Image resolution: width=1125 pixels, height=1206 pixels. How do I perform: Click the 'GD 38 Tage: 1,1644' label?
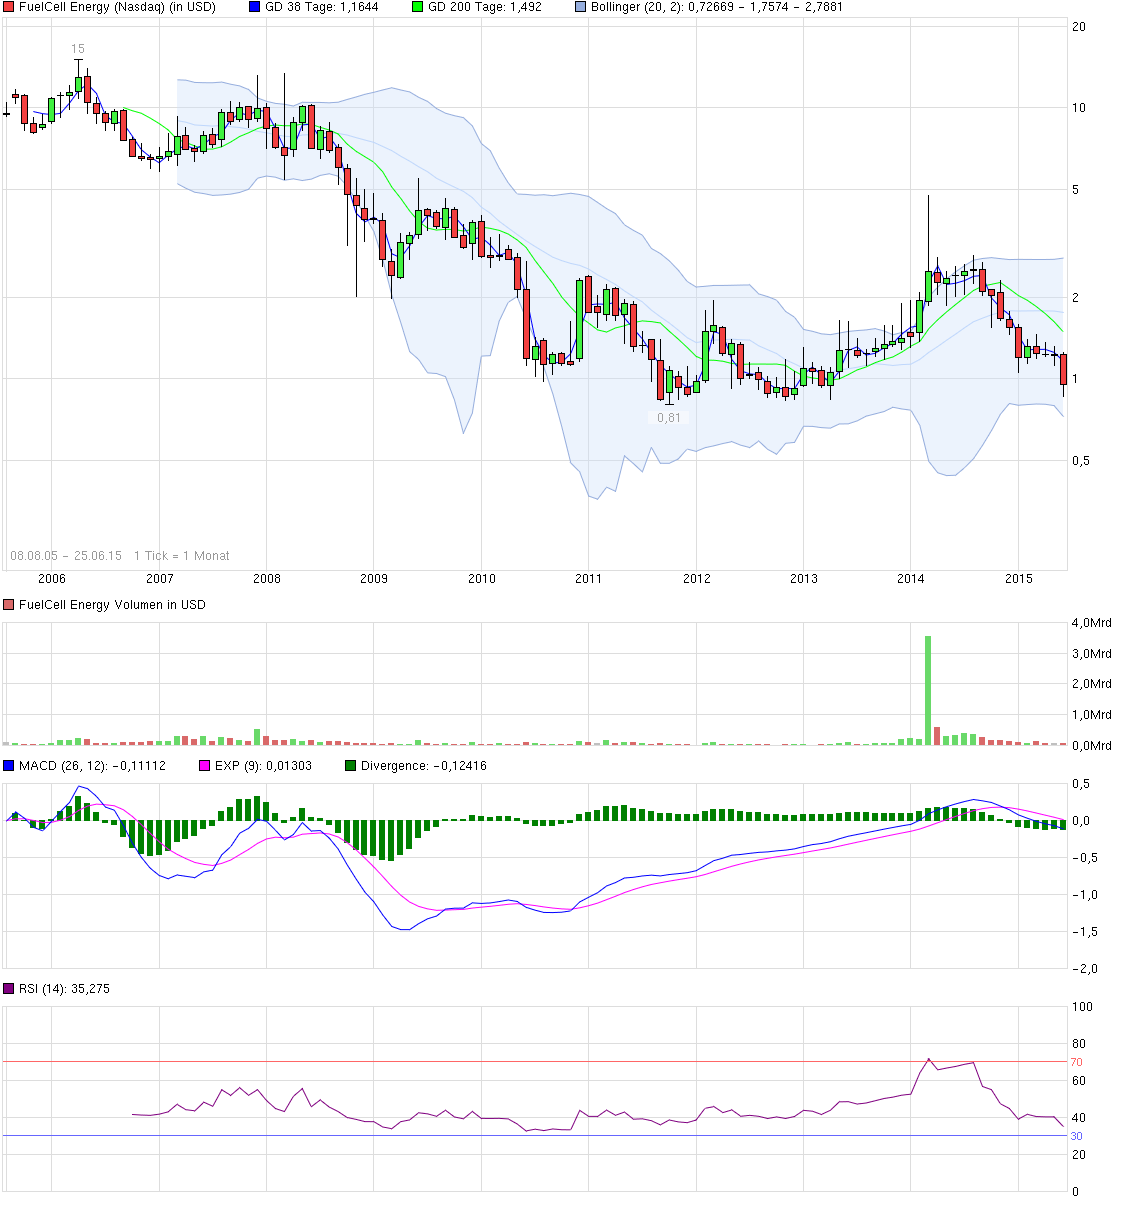[322, 7]
